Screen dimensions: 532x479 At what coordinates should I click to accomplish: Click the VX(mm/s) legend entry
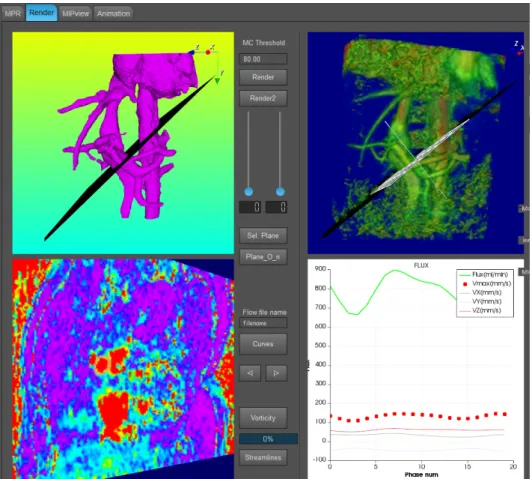point(481,292)
